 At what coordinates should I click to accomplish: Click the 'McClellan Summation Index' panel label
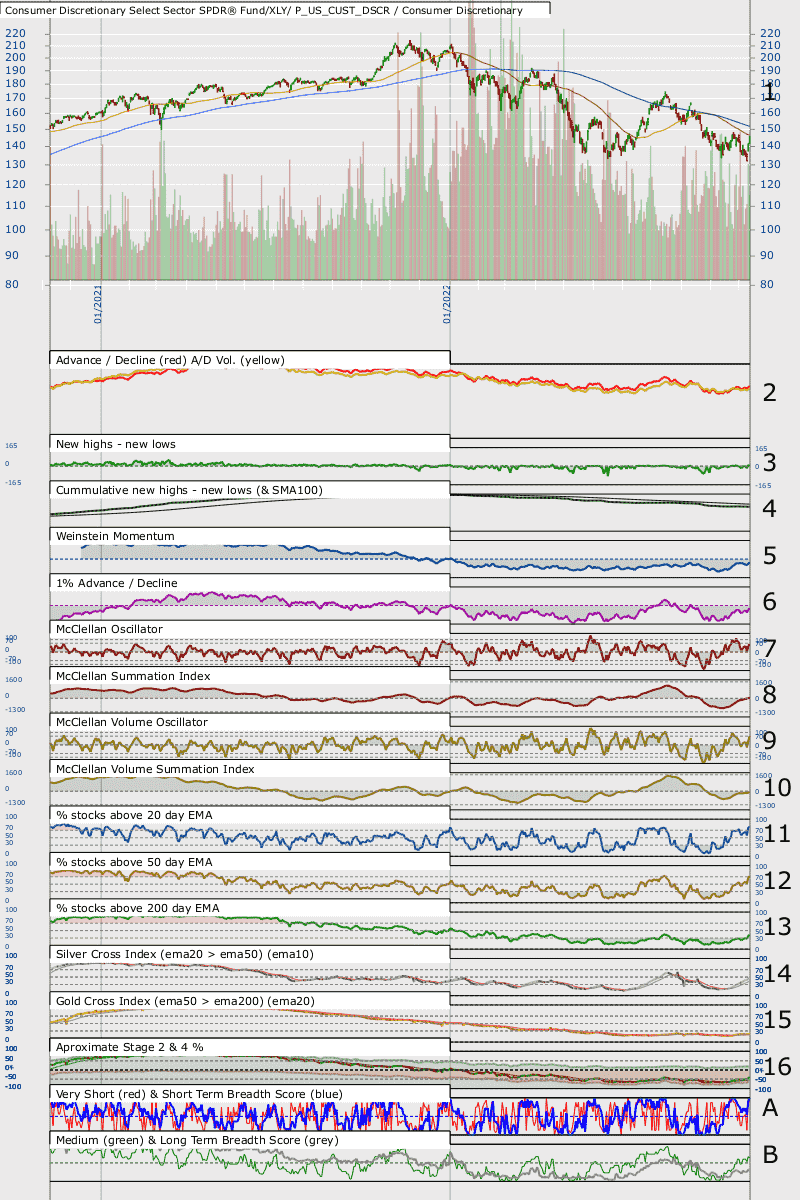(x=134, y=676)
